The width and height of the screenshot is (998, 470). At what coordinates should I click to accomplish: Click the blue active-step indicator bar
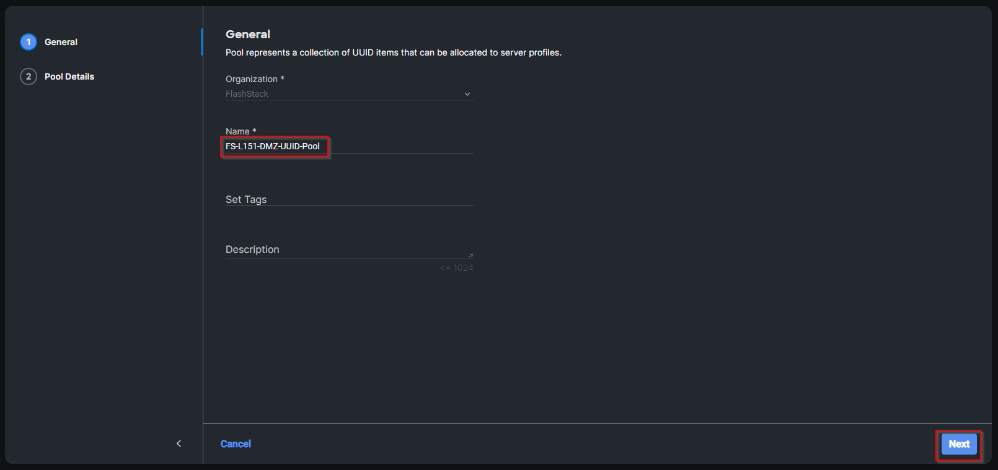click(x=202, y=42)
